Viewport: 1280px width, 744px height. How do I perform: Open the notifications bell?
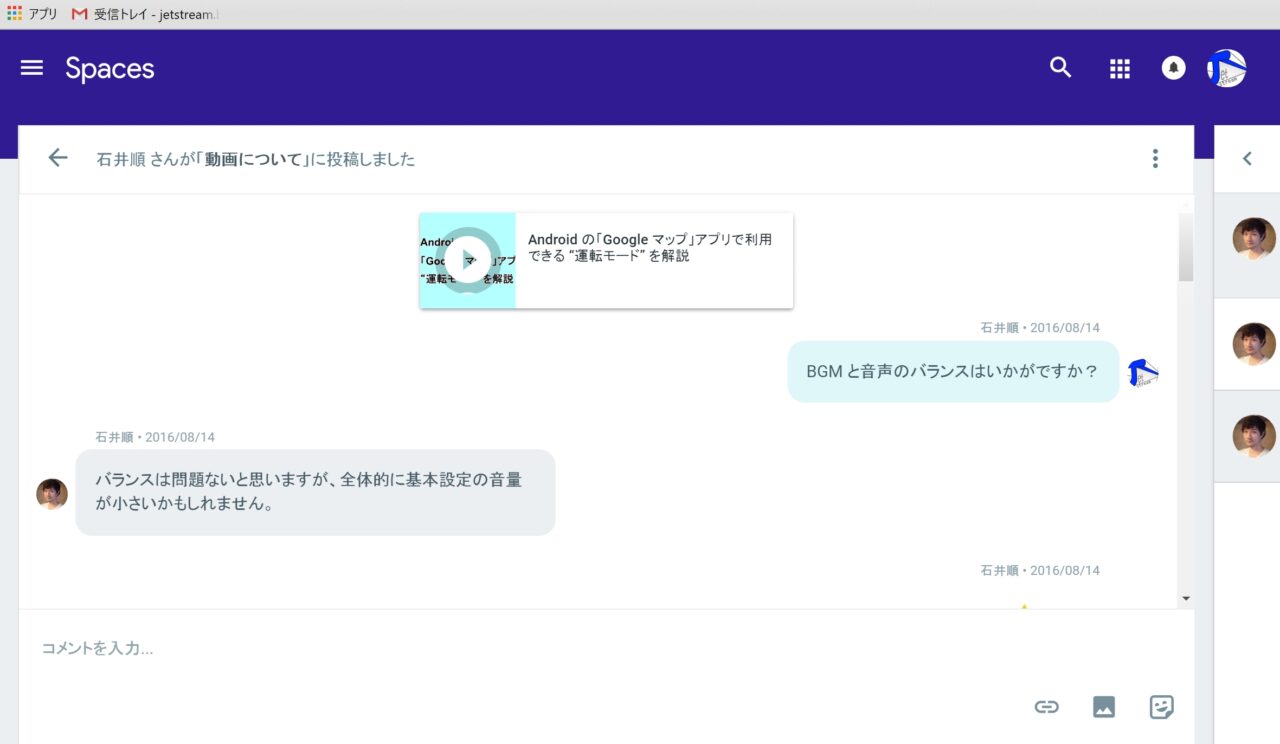(1173, 68)
